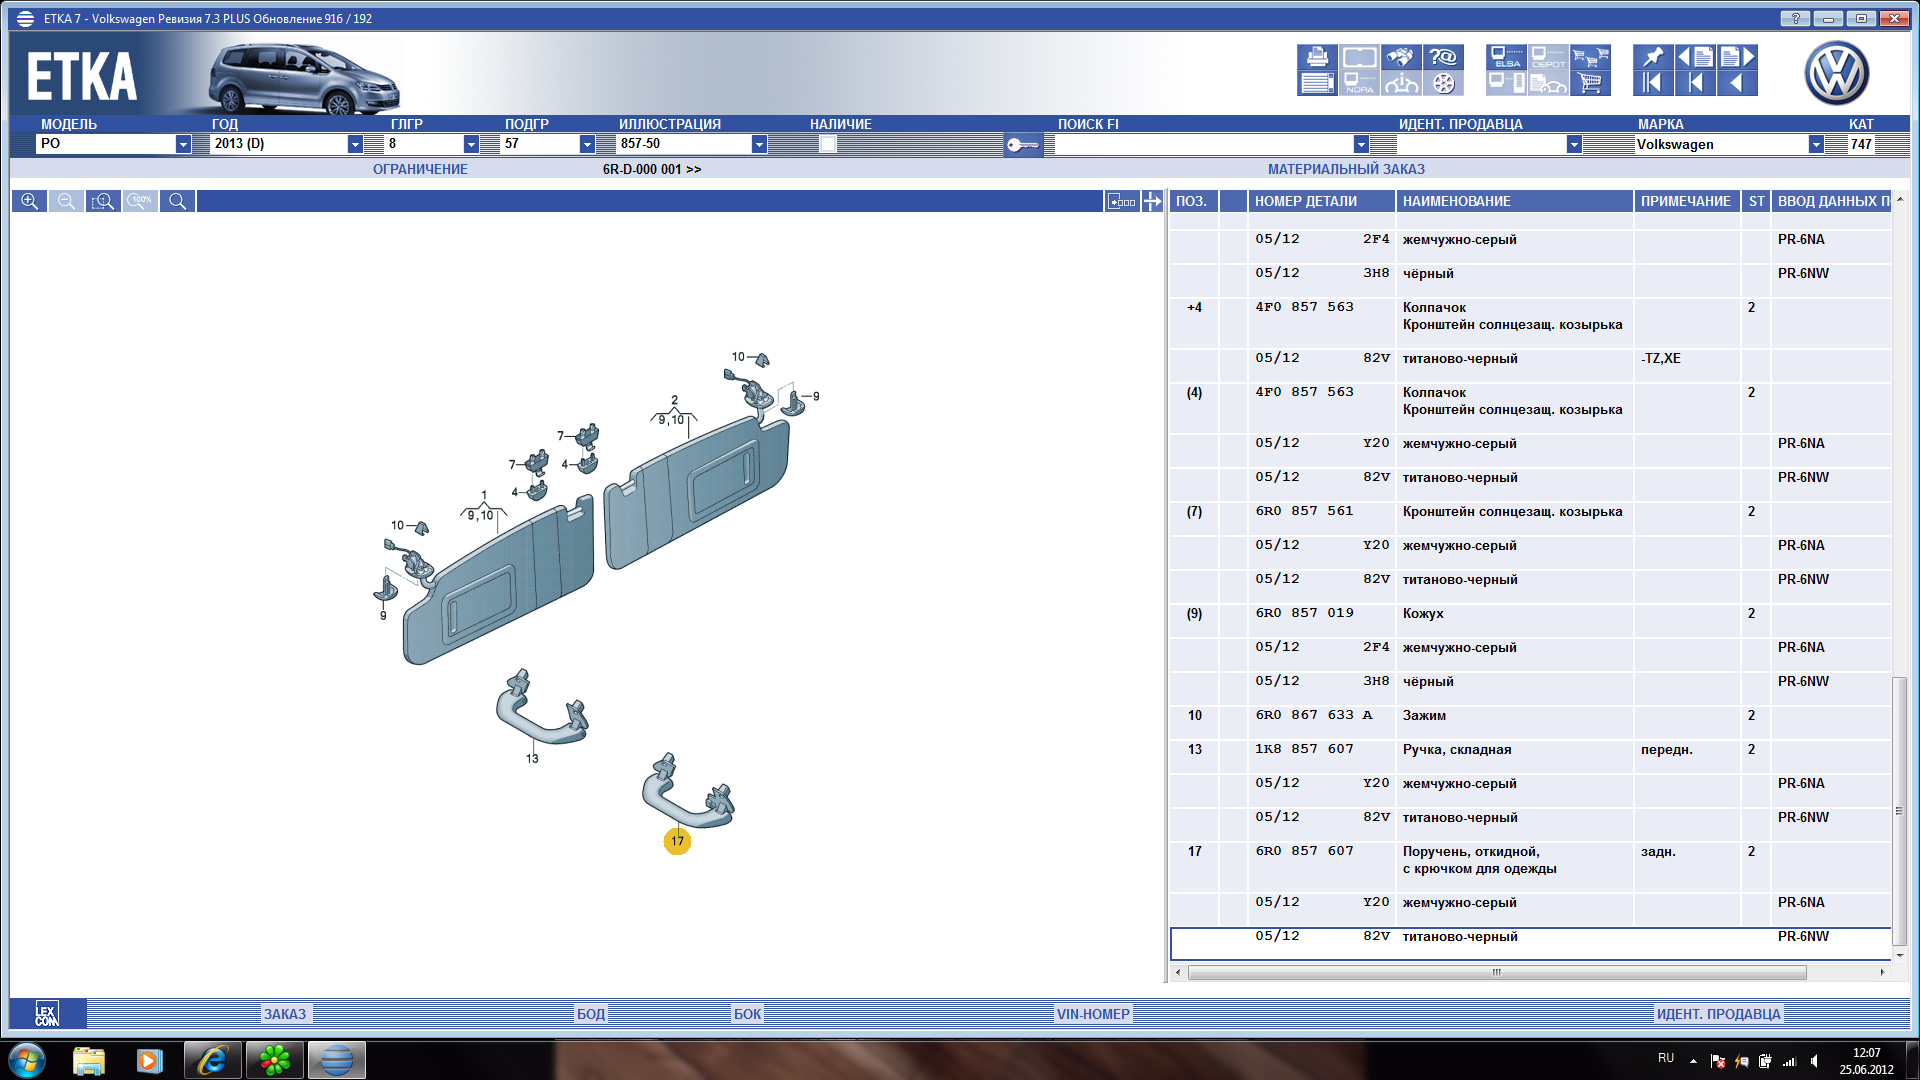The width and height of the screenshot is (1920, 1080).
Task: Click the МАТЕРИАЛЬНЫЙ ЗАКАЗ link
Action: (1346, 169)
